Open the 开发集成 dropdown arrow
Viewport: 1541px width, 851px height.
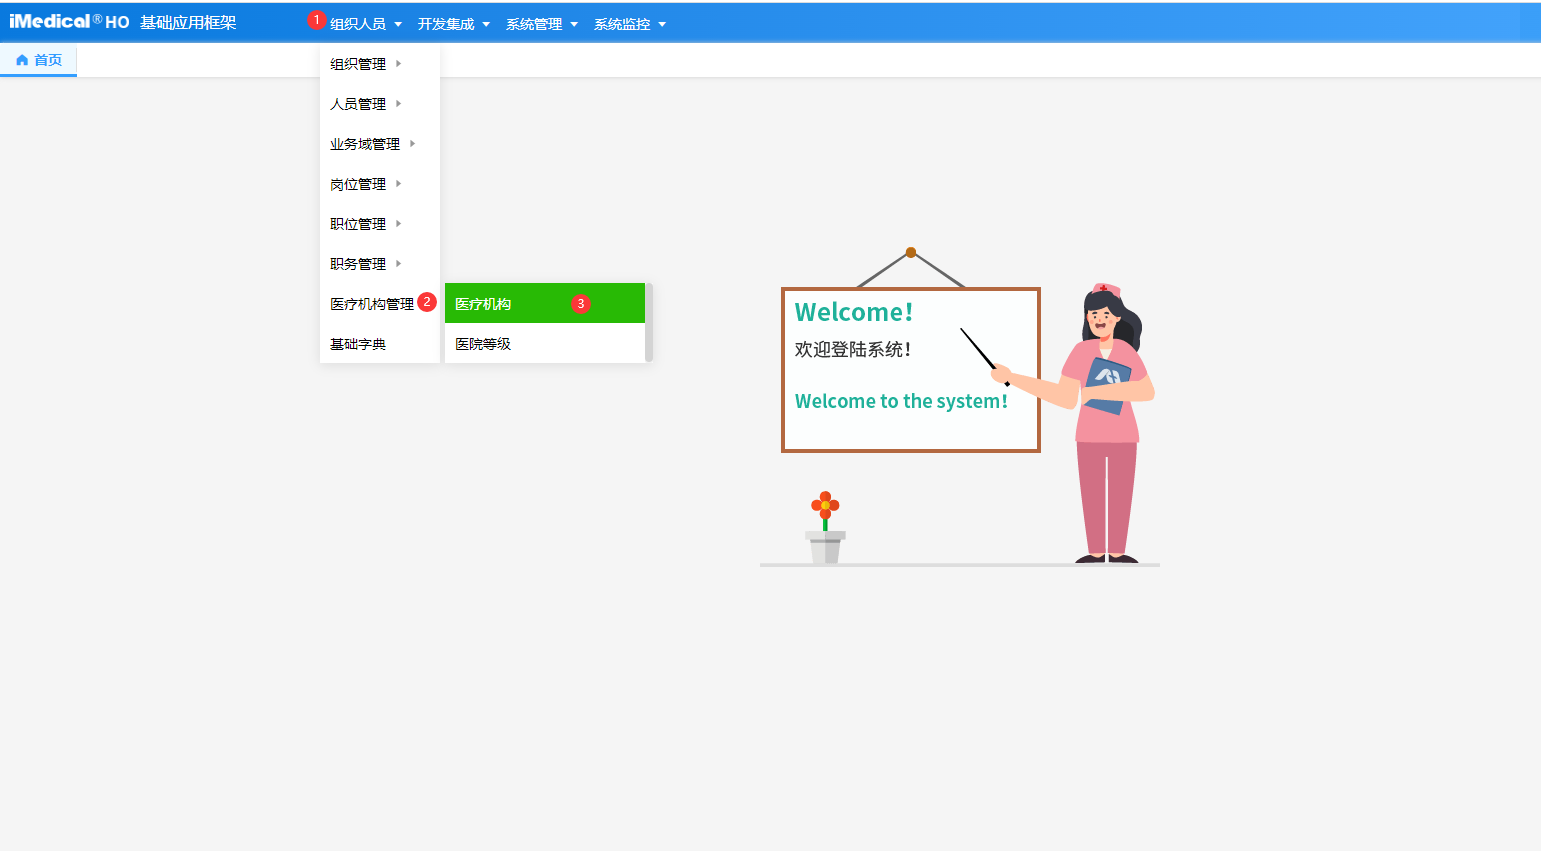(x=486, y=25)
